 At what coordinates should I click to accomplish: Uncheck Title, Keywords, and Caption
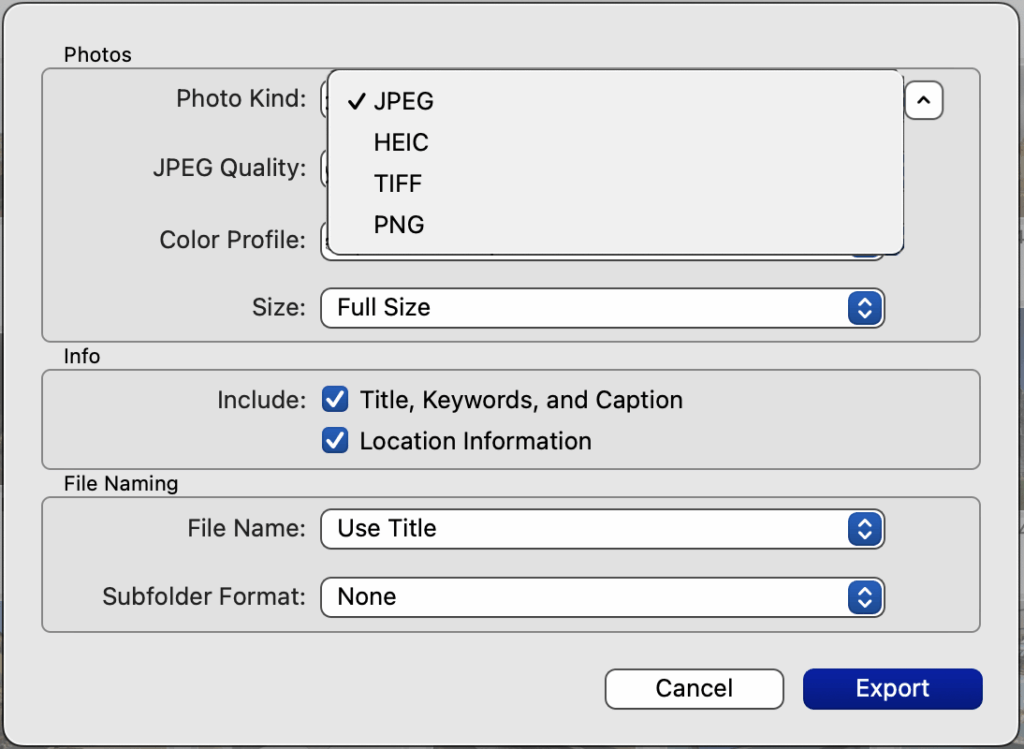(335, 400)
